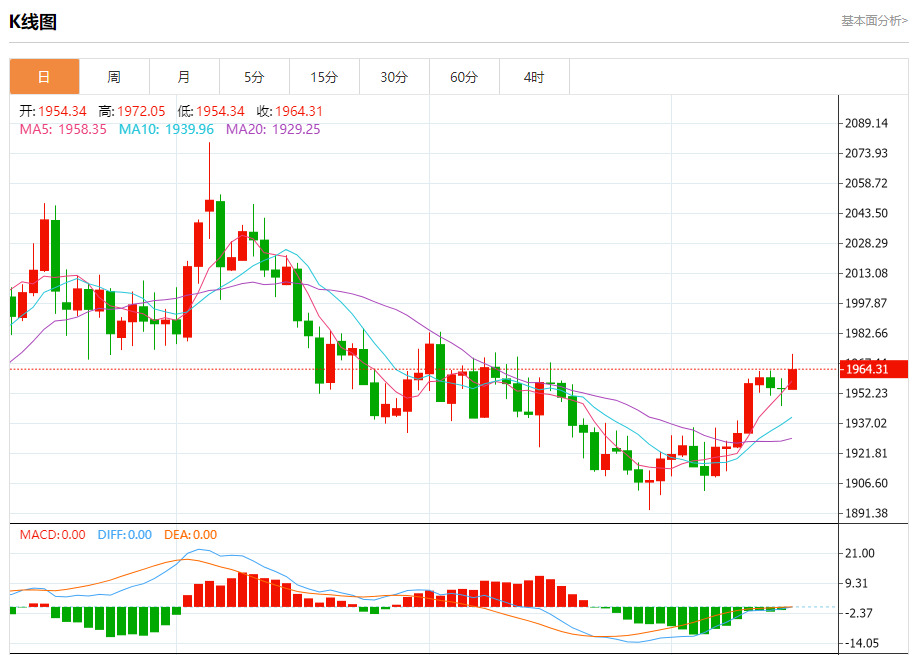Click the 2013.08 price axis label

pyautogui.click(x=866, y=273)
